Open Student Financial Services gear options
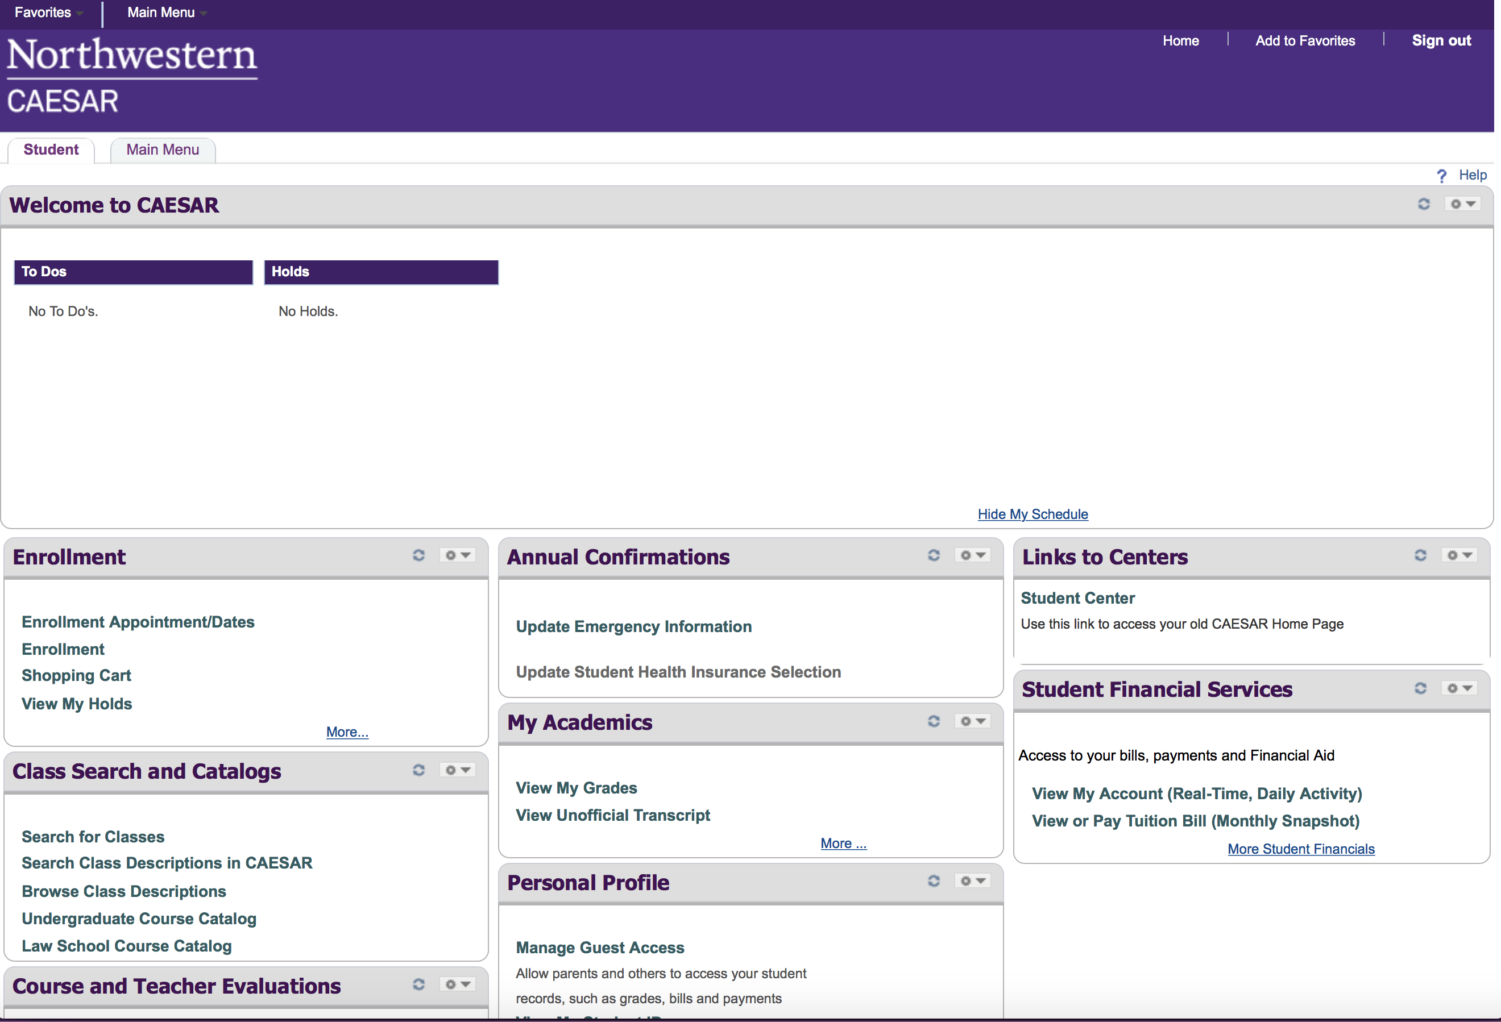This screenshot has height=1022, width=1501. point(1459,688)
